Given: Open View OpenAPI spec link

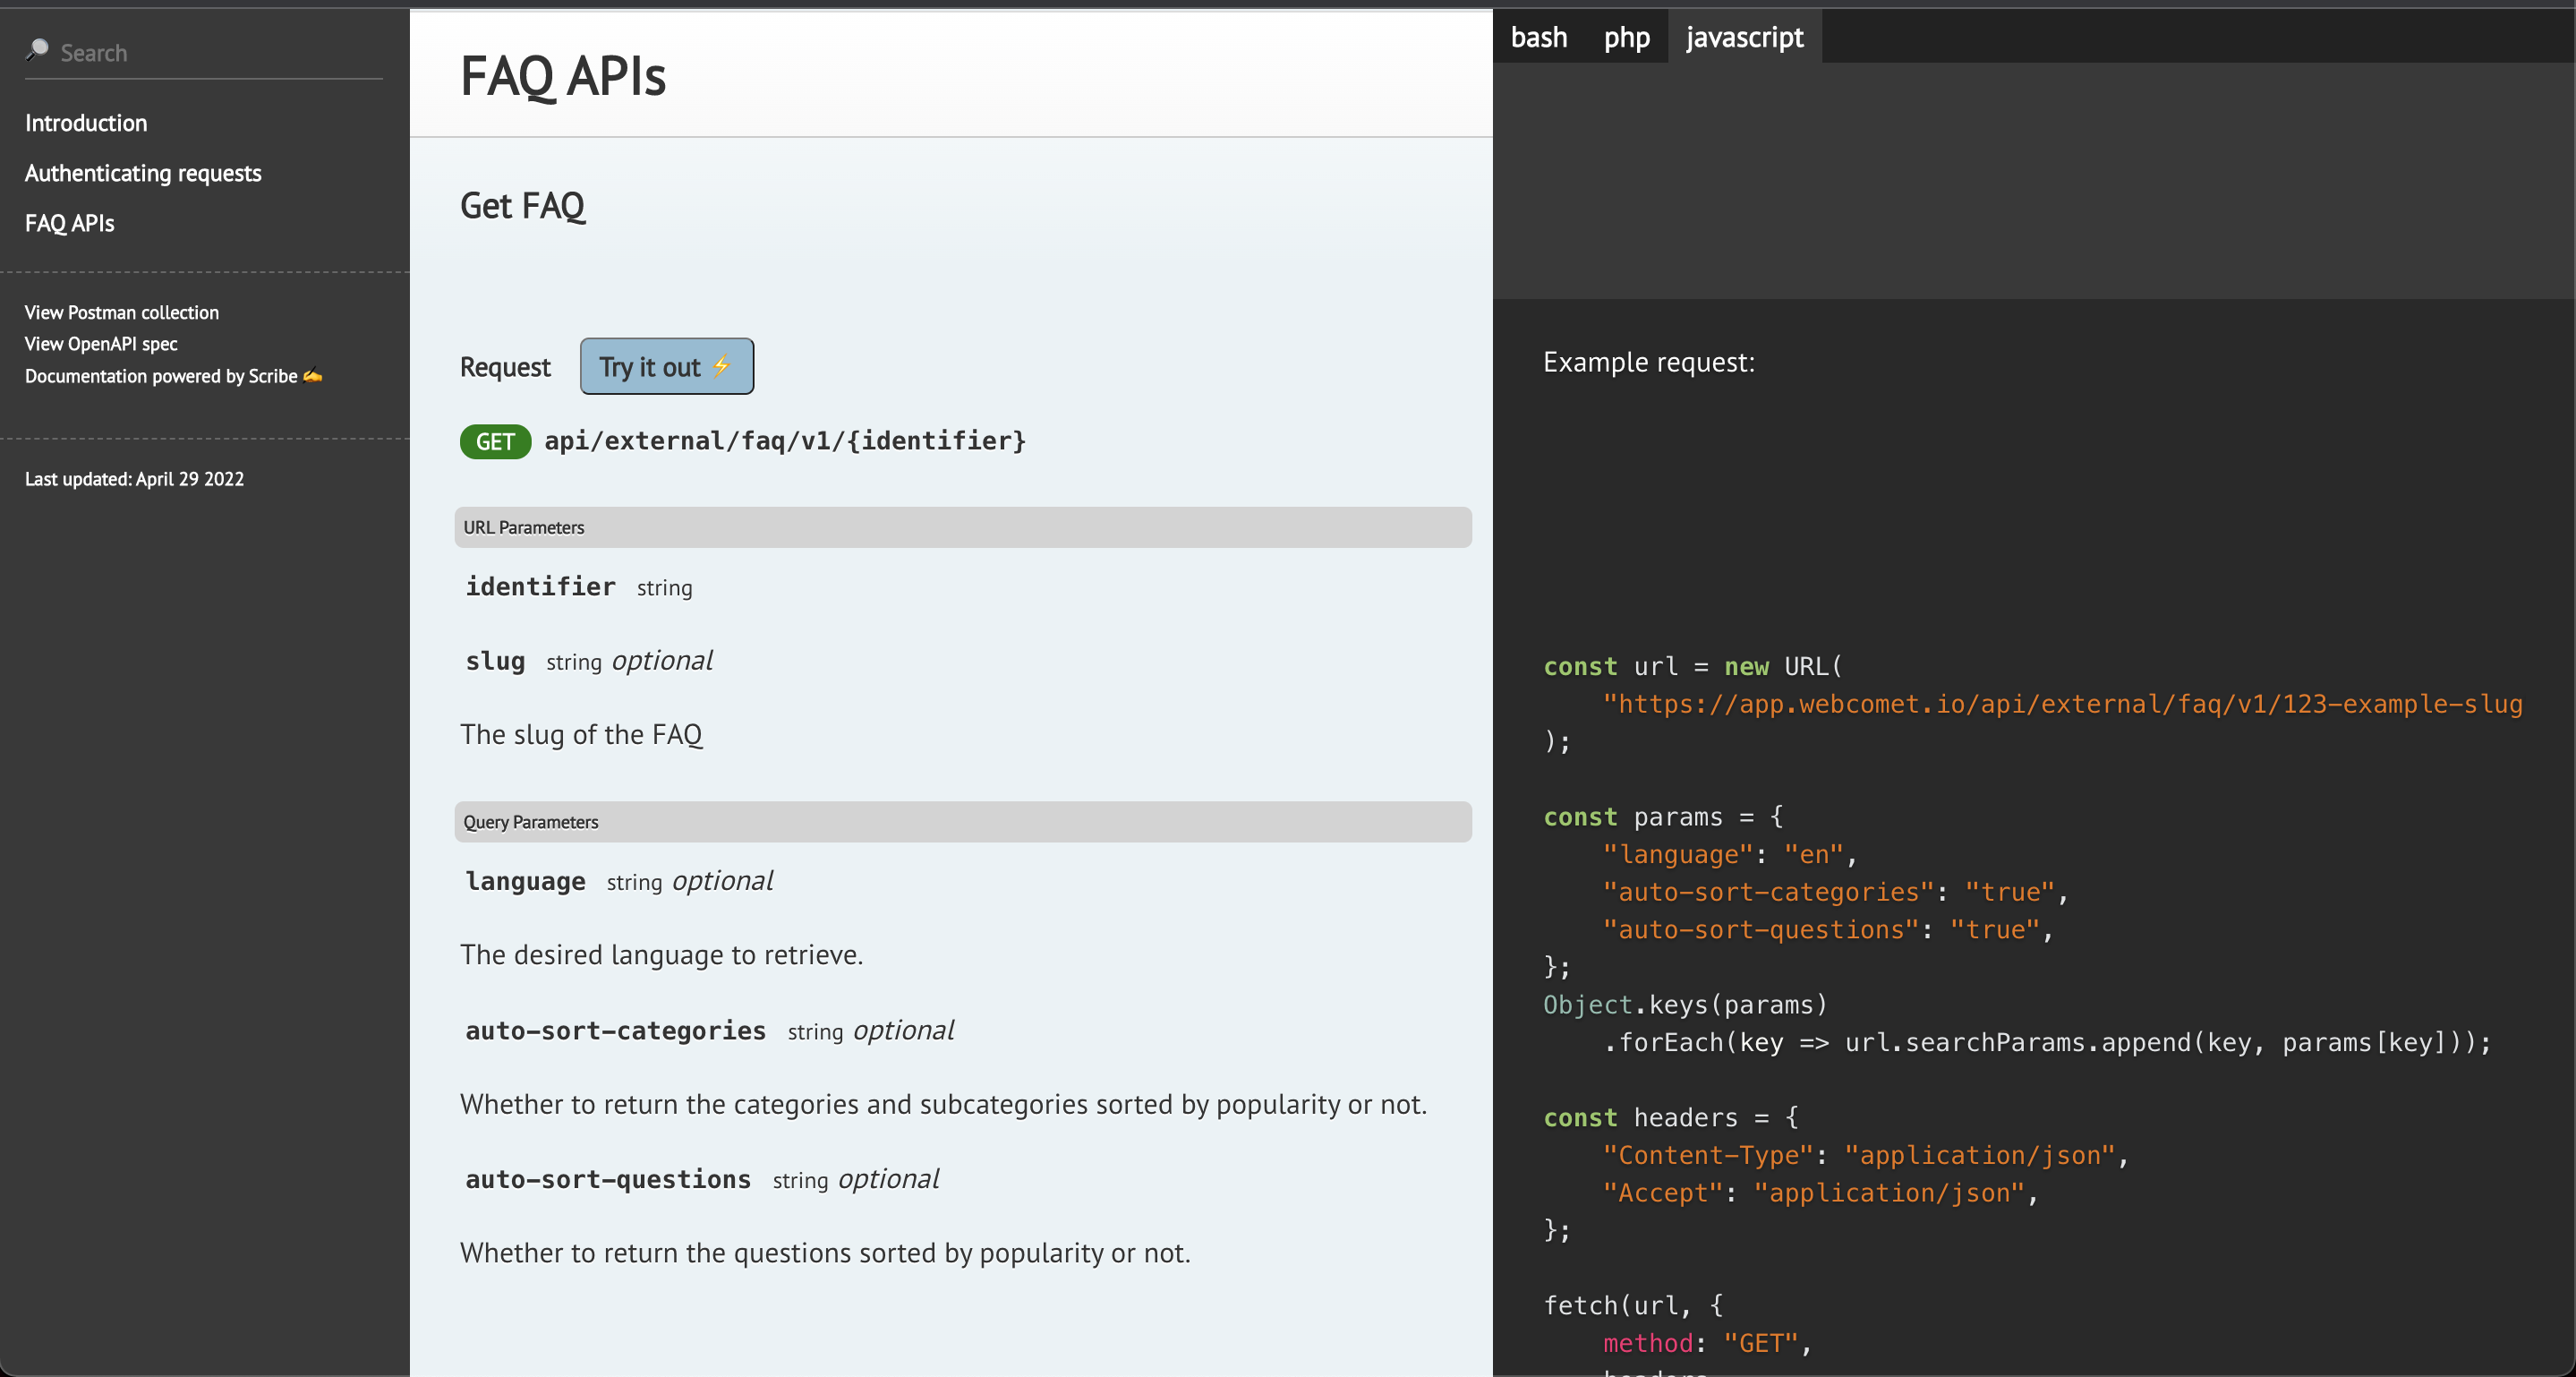Looking at the screenshot, I should (x=101, y=343).
